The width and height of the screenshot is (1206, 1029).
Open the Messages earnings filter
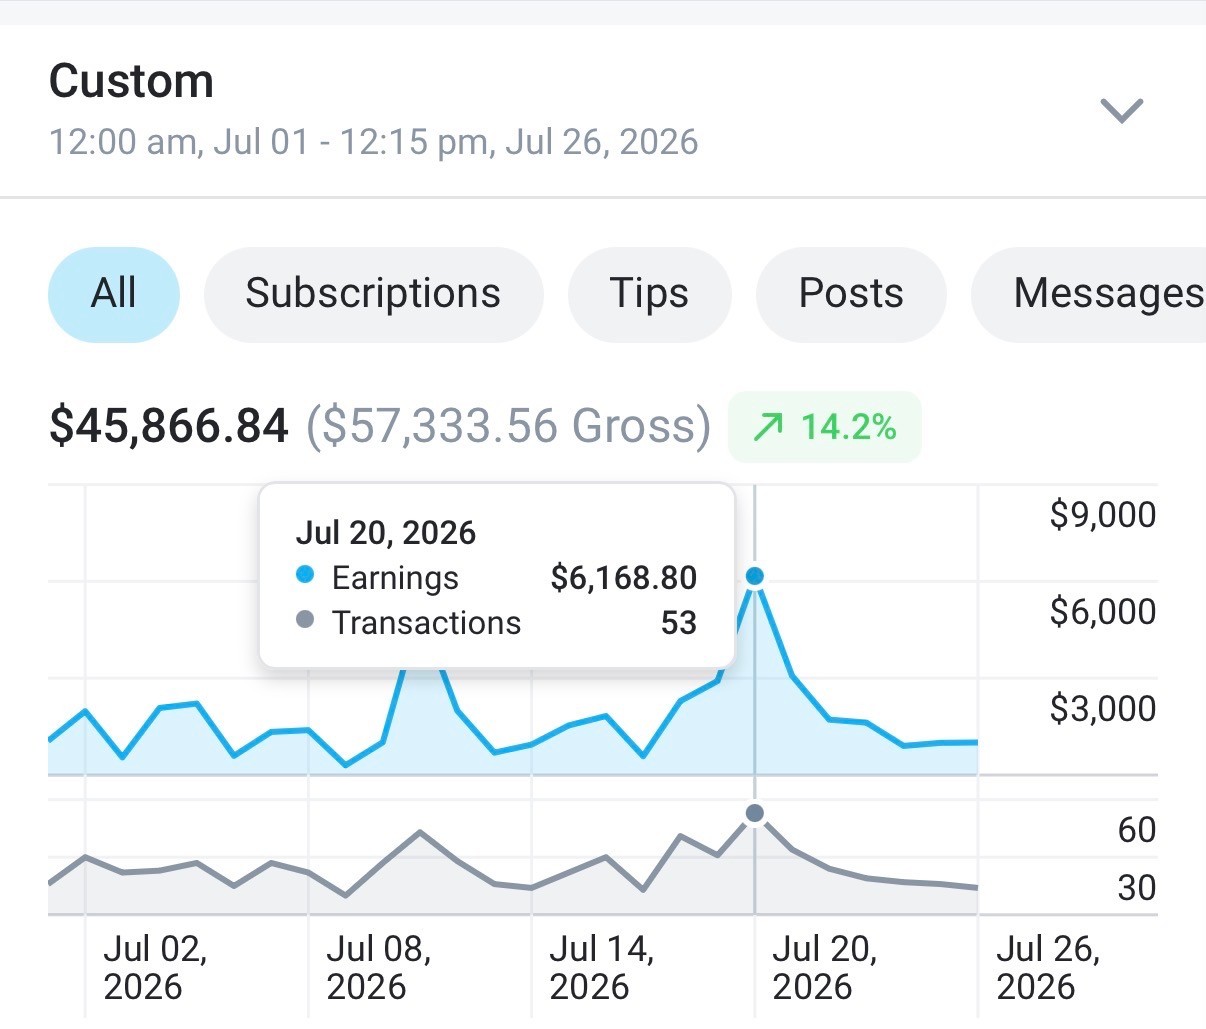click(1089, 294)
